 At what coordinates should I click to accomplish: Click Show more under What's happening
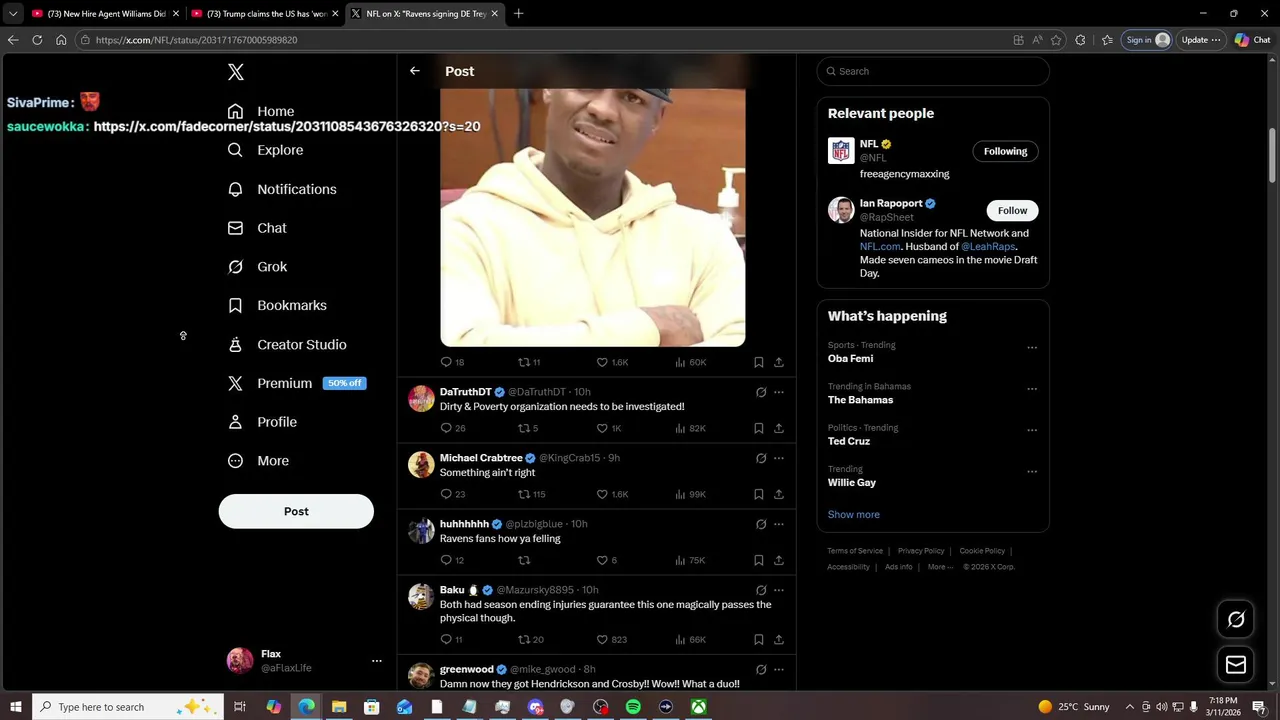[854, 514]
